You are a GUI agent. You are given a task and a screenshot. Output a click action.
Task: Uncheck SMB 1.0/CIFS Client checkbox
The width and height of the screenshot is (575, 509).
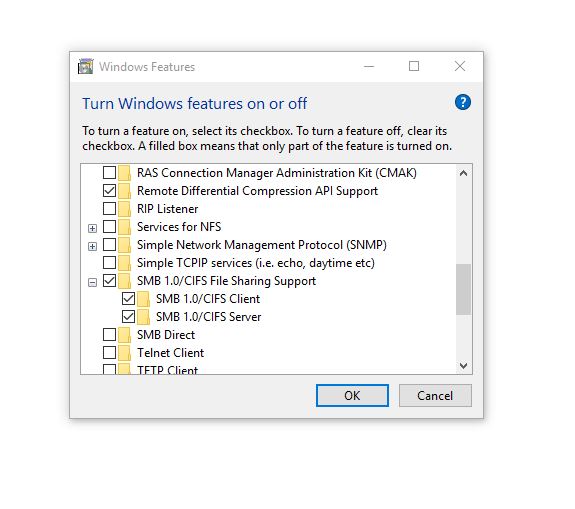point(128,299)
